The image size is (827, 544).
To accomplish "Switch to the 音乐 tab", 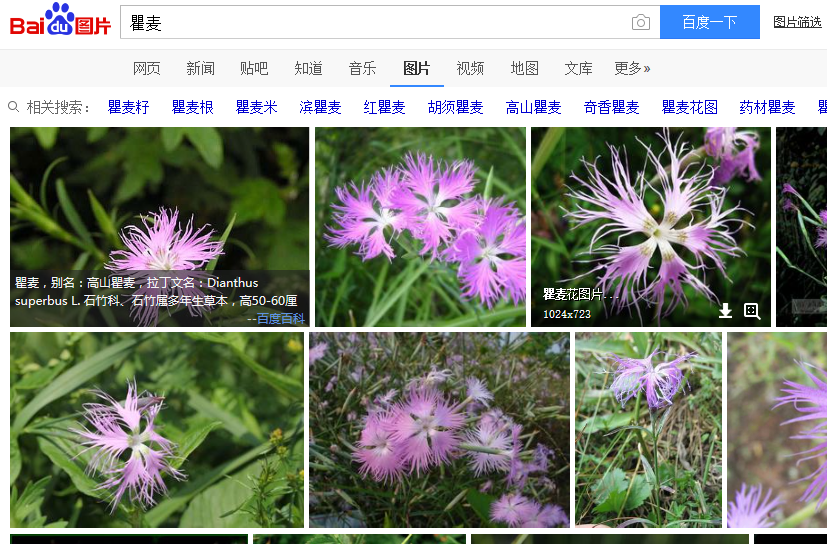I will [x=362, y=68].
